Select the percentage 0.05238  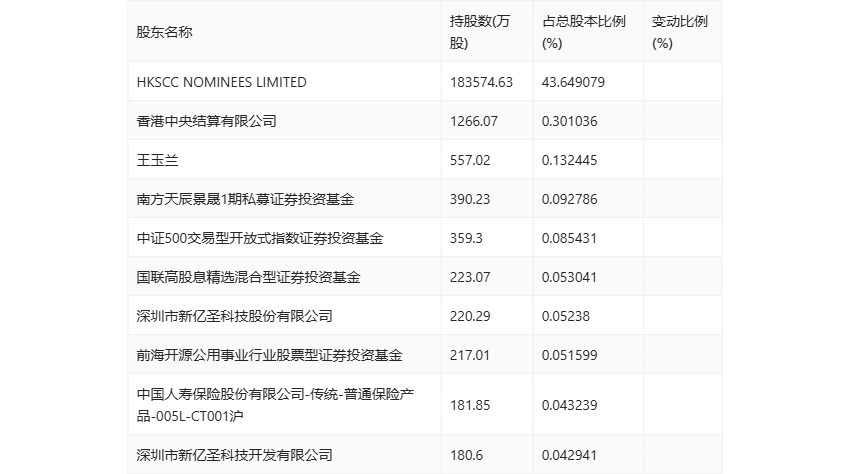click(x=565, y=316)
